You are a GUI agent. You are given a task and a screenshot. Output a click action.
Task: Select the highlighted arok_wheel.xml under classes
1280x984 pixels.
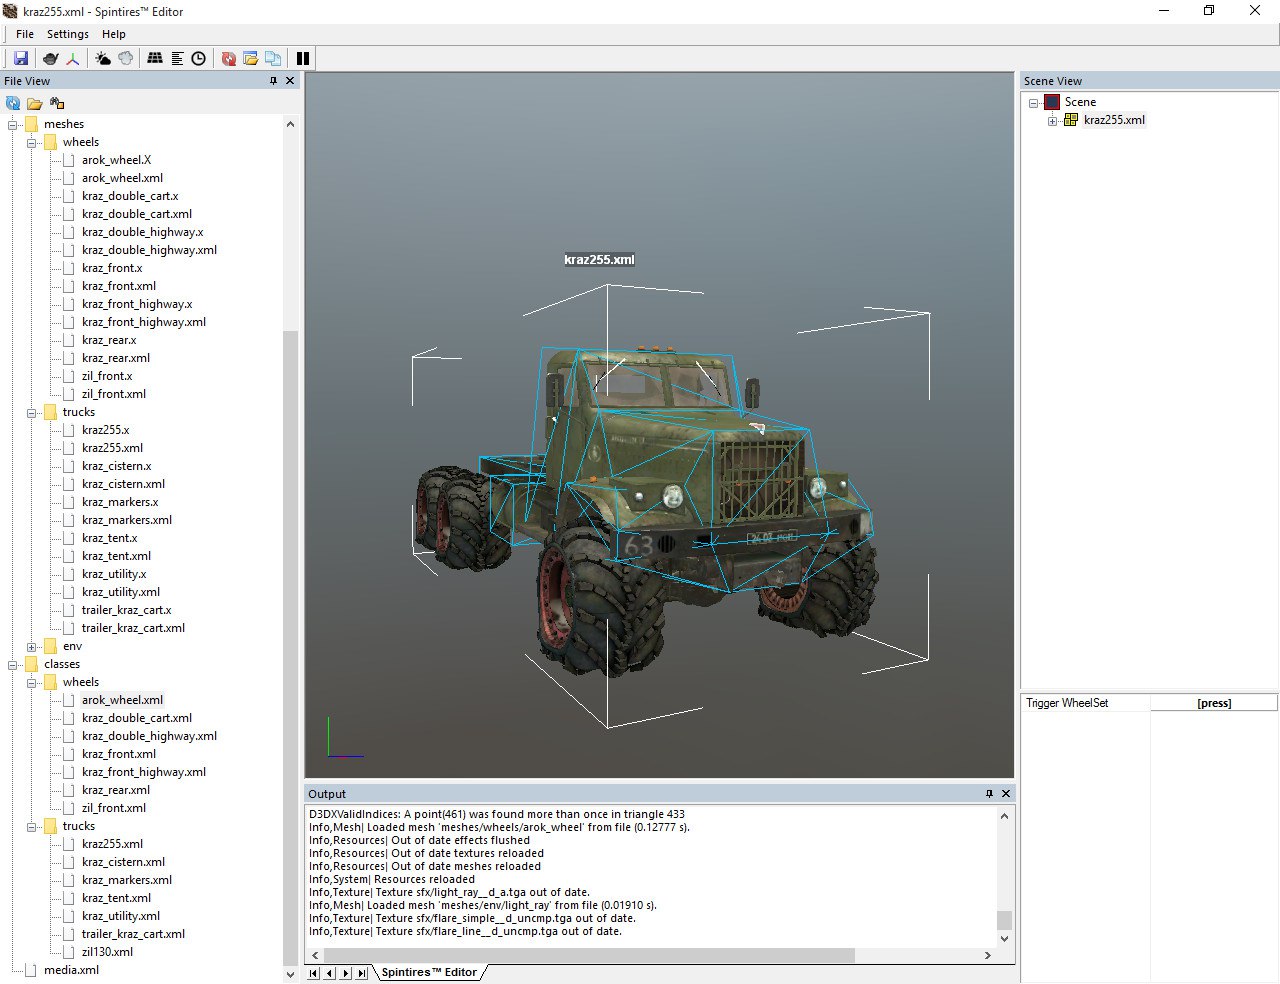point(122,700)
